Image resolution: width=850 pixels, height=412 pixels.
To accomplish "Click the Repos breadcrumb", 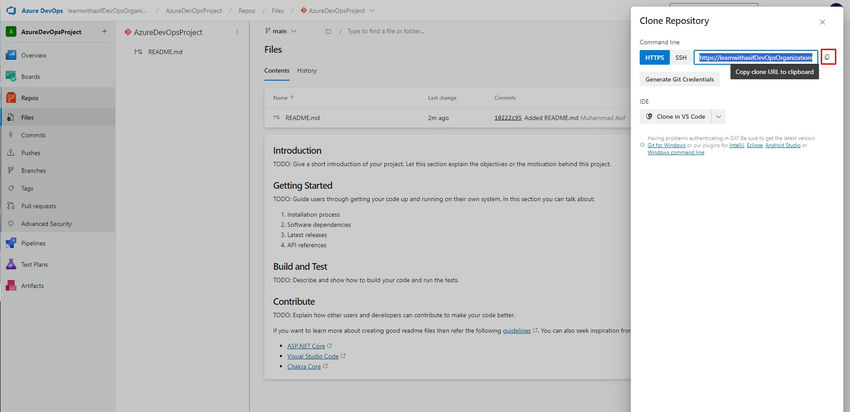I will click(x=247, y=11).
